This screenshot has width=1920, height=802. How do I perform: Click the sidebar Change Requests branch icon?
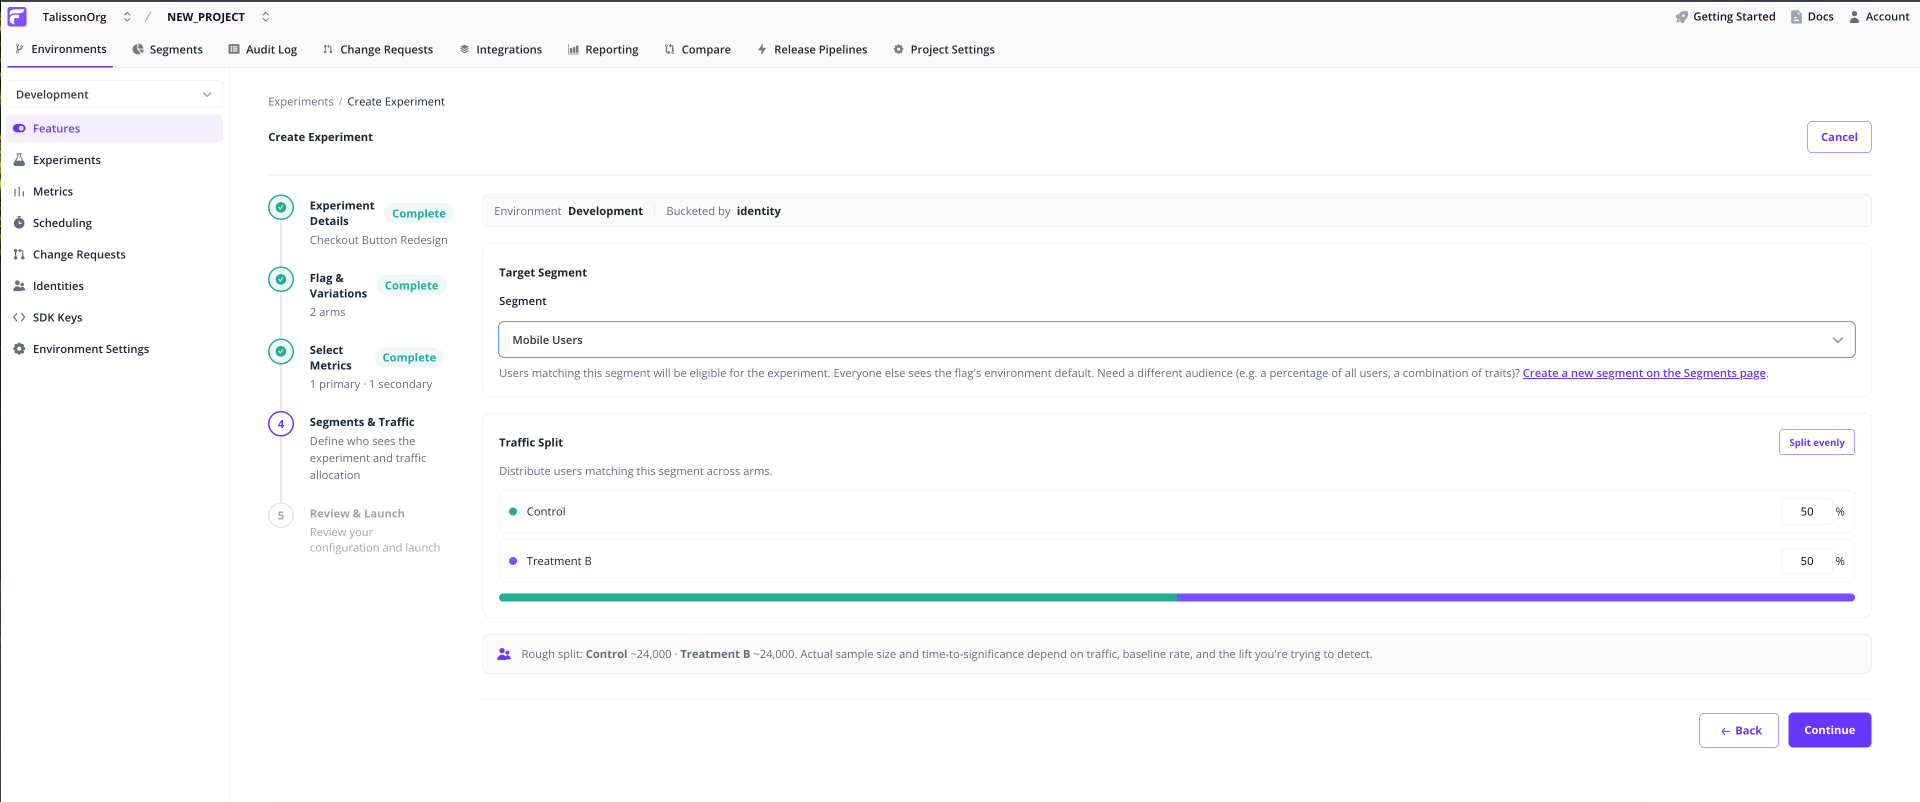[19, 255]
